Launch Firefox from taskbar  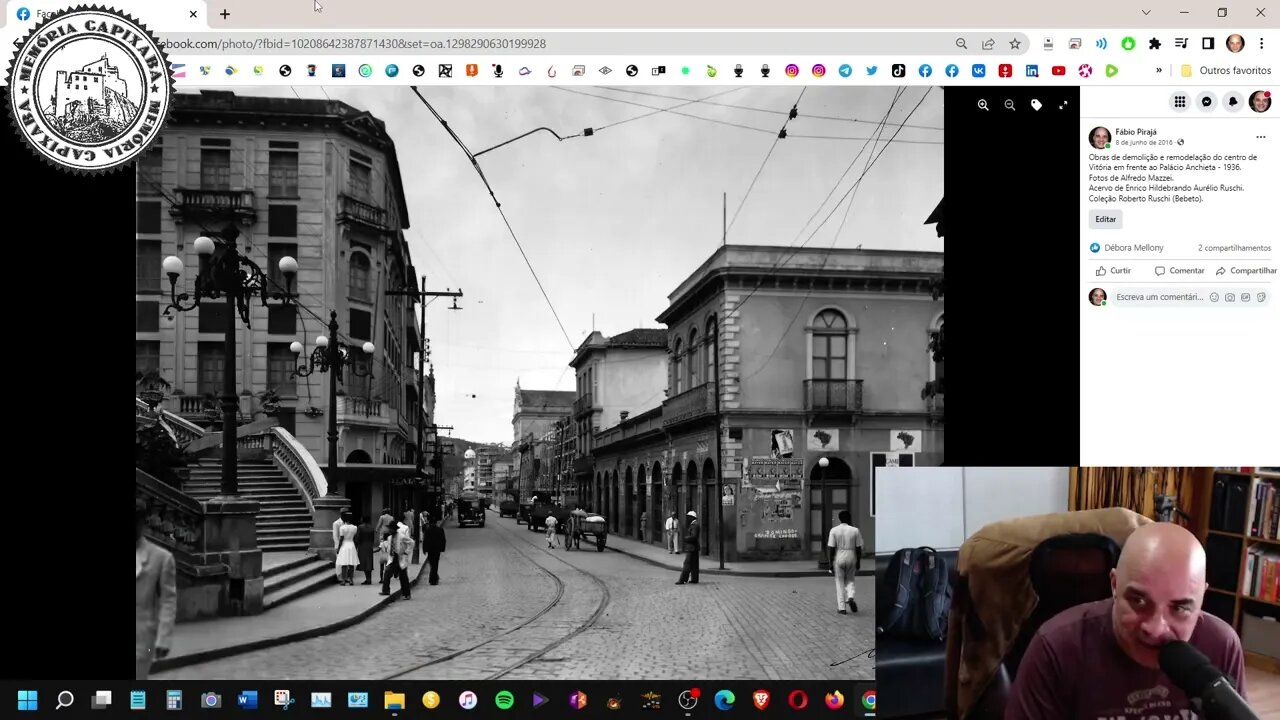click(x=834, y=700)
